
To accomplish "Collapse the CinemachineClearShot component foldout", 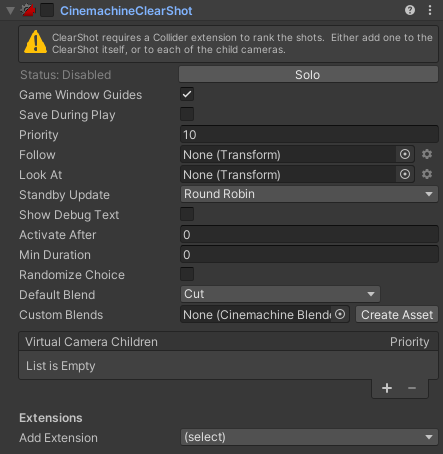I will 10,11.
